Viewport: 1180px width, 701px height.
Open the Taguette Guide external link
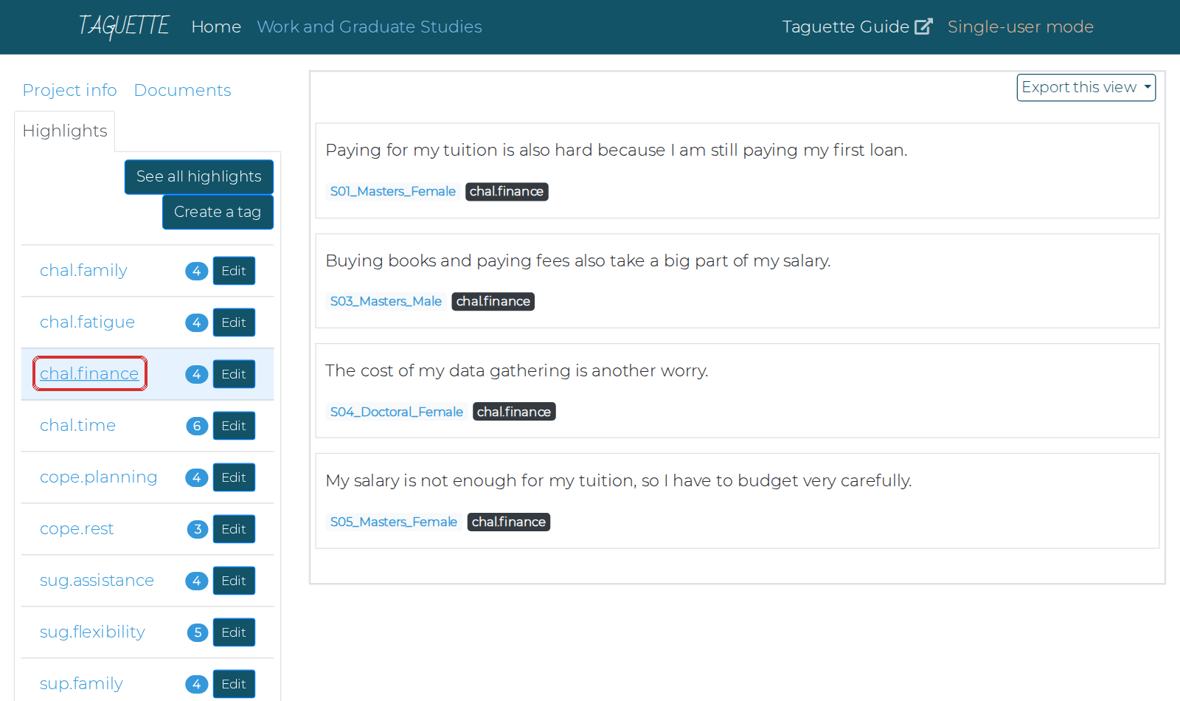[x=856, y=26]
